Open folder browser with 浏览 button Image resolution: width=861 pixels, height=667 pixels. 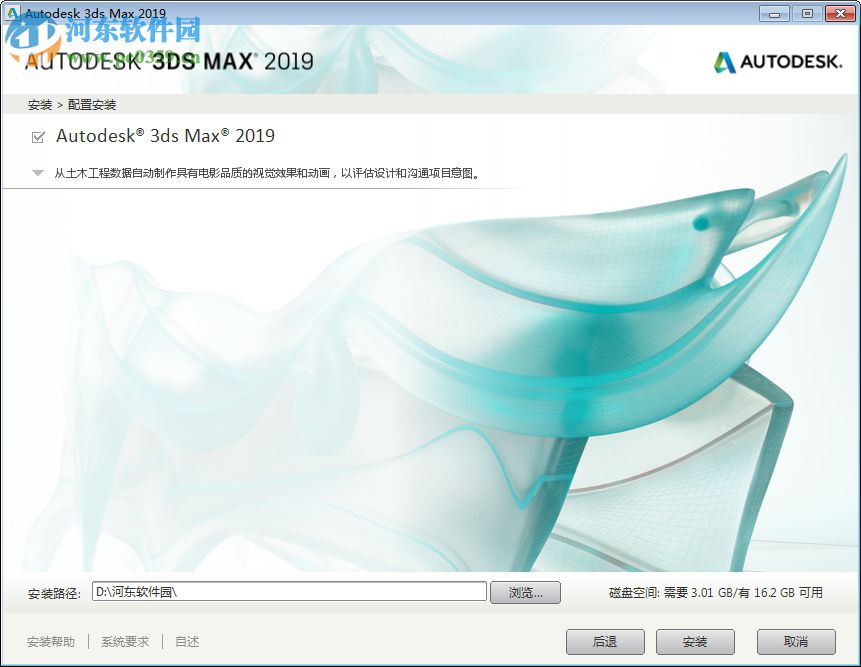(x=525, y=591)
